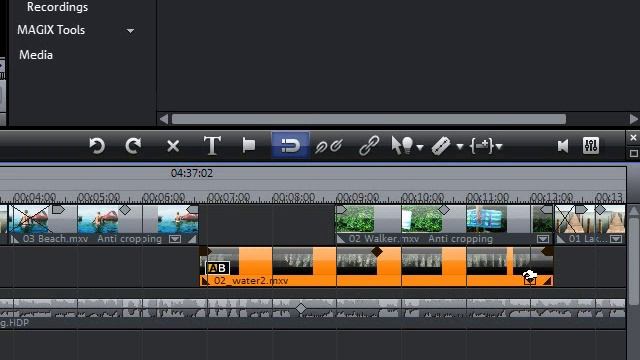Select the 02_water2.mxv clip label

tap(251, 281)
